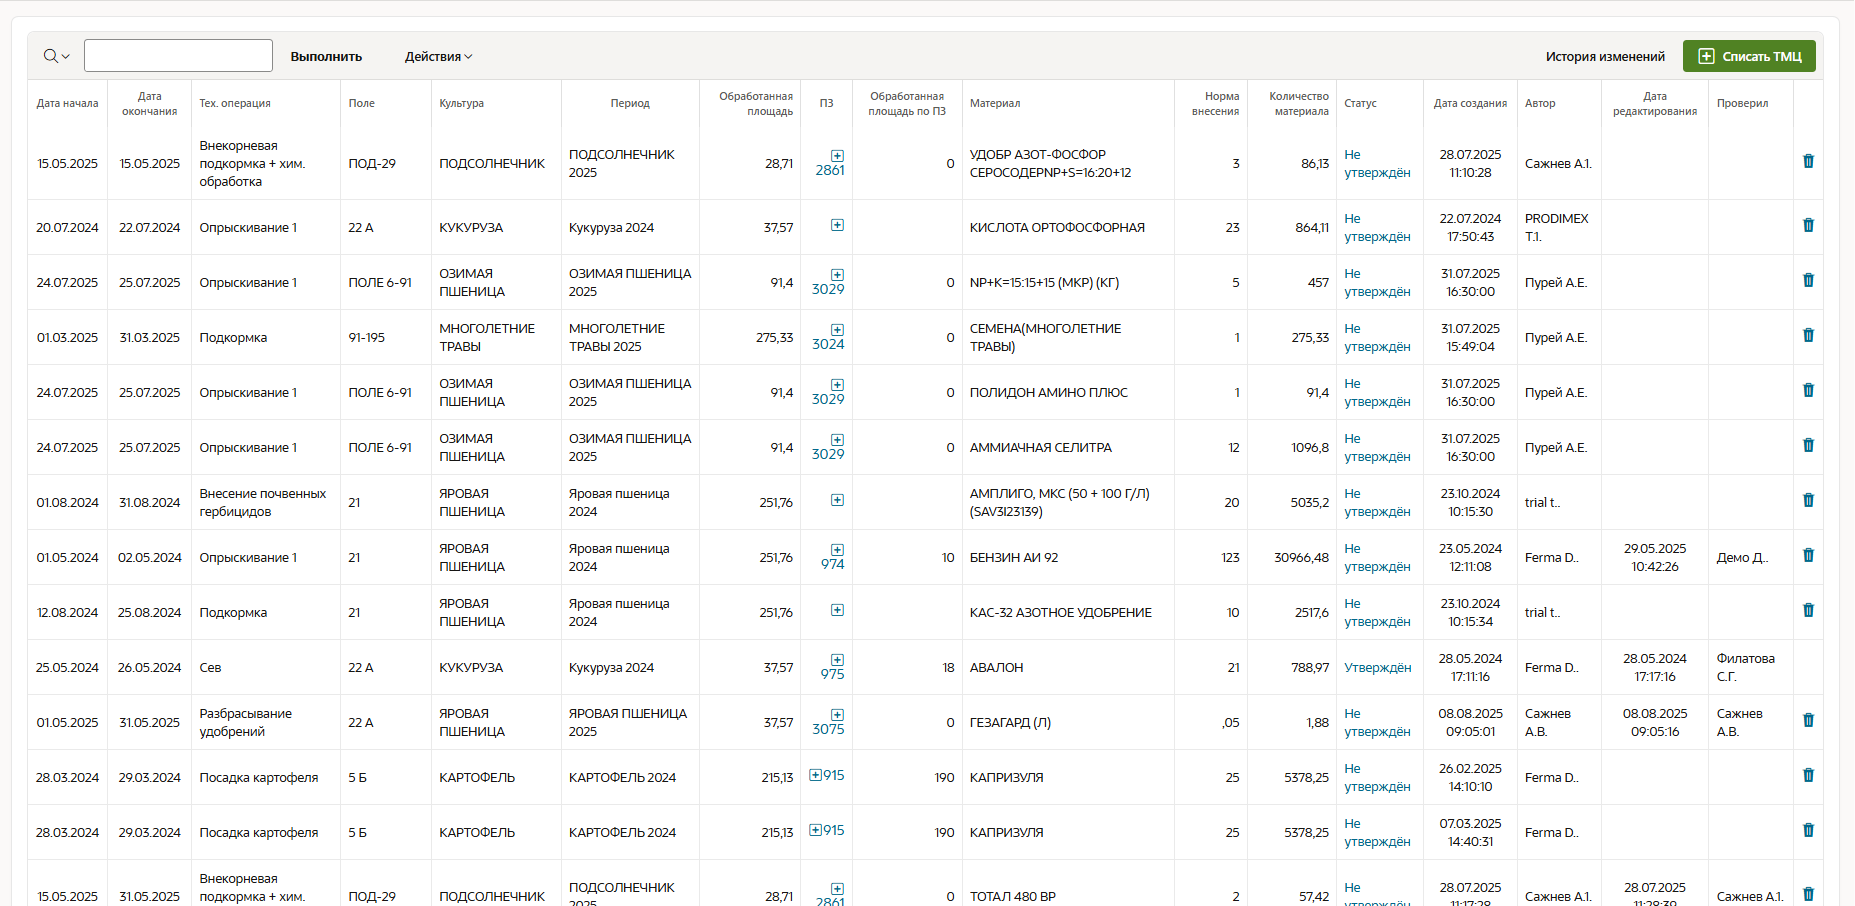The image size is (1855, 906).
Task: Click Утверждён status in АВАЛОН row
Action: tap(1377, 668)
